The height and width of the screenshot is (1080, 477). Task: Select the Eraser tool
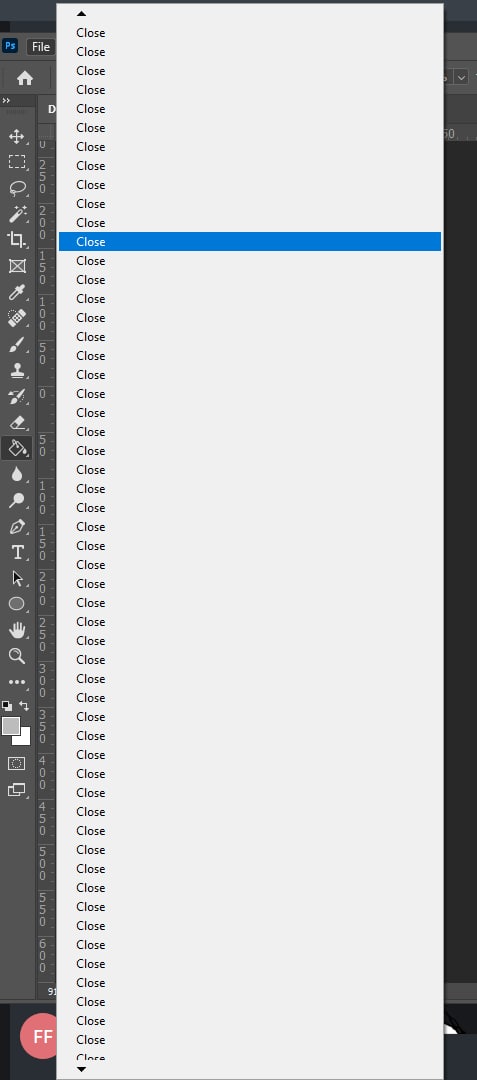coord(17,422)
